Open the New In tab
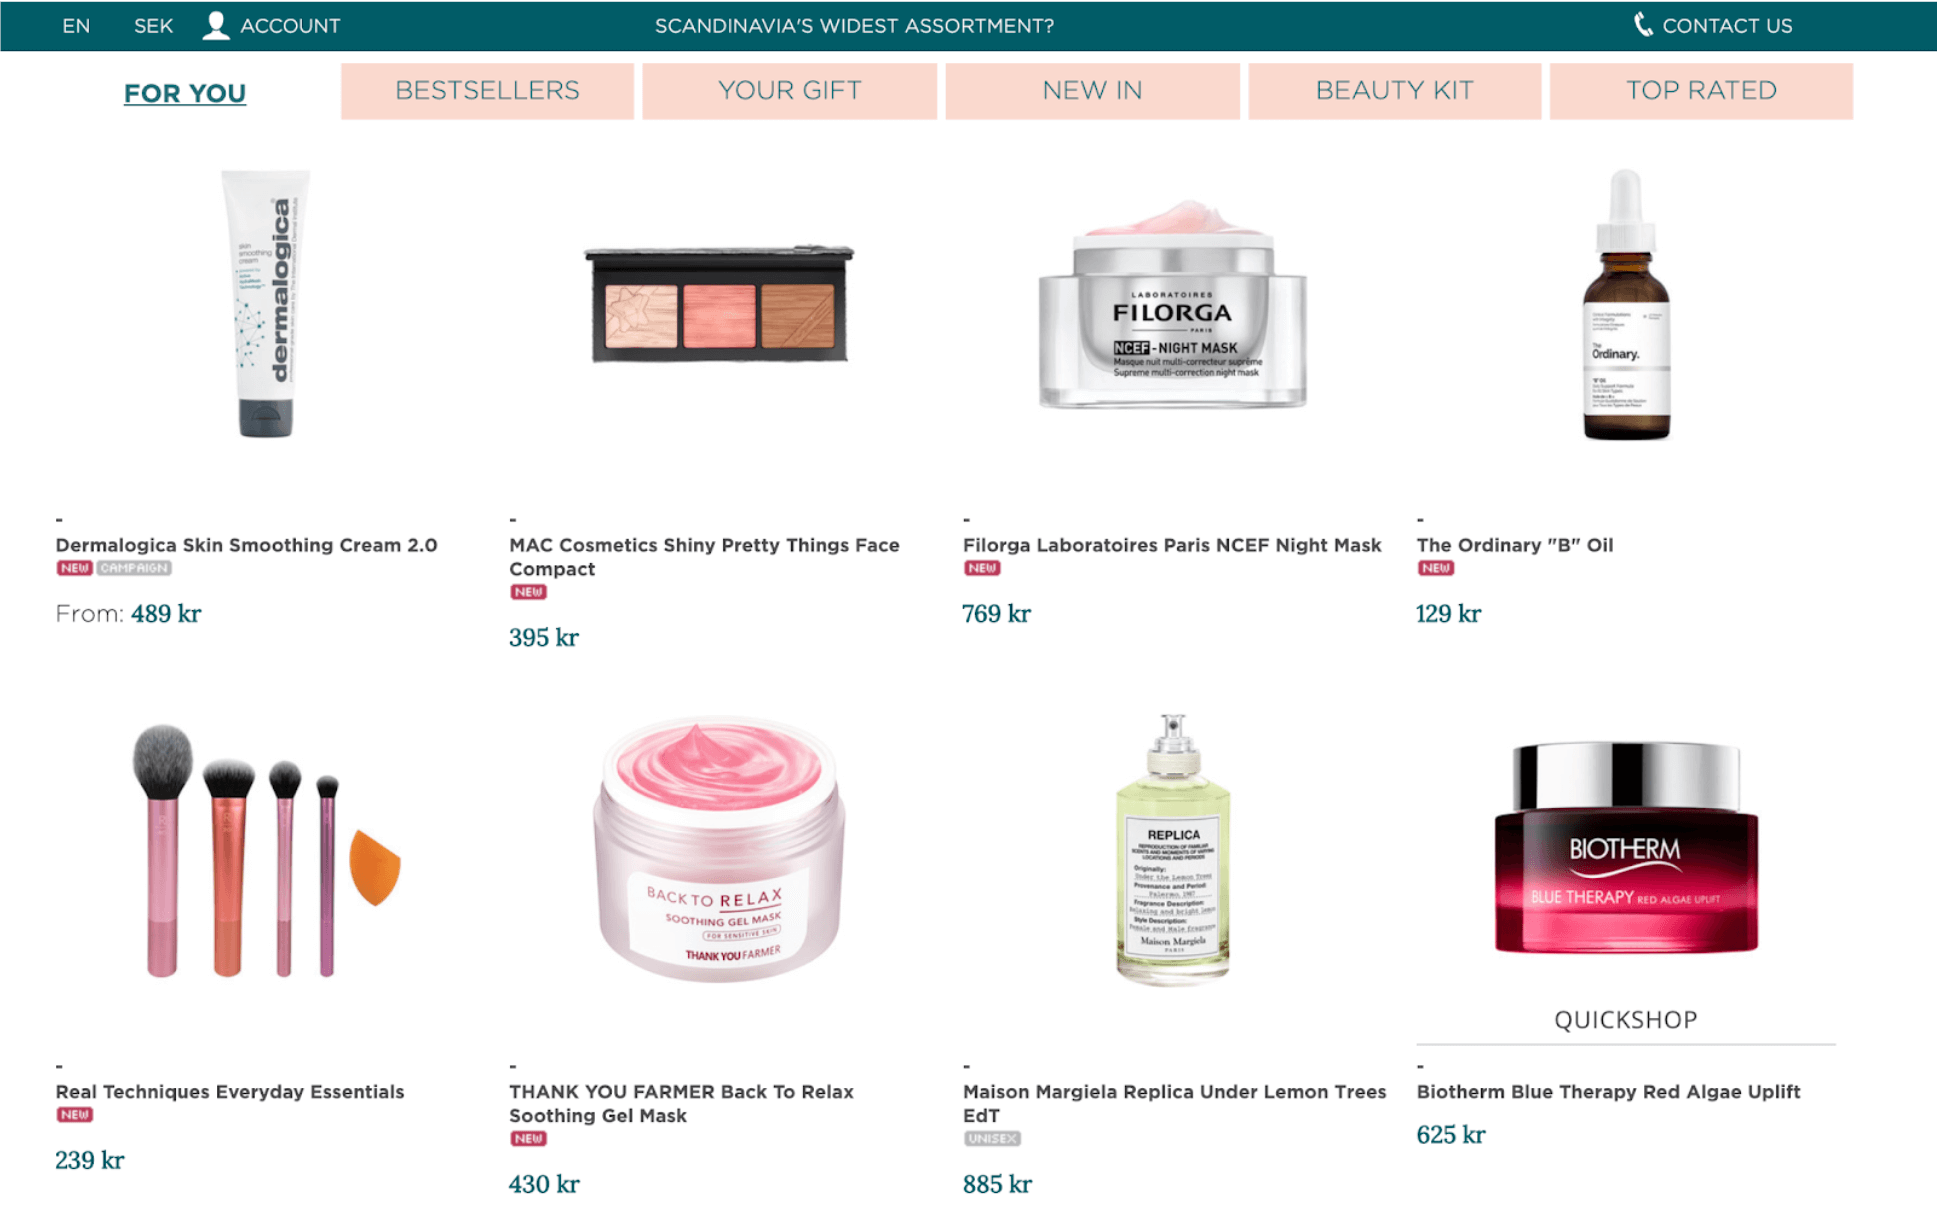The width and height of the screenshot is (1938, 1224). pos(1092,91)
